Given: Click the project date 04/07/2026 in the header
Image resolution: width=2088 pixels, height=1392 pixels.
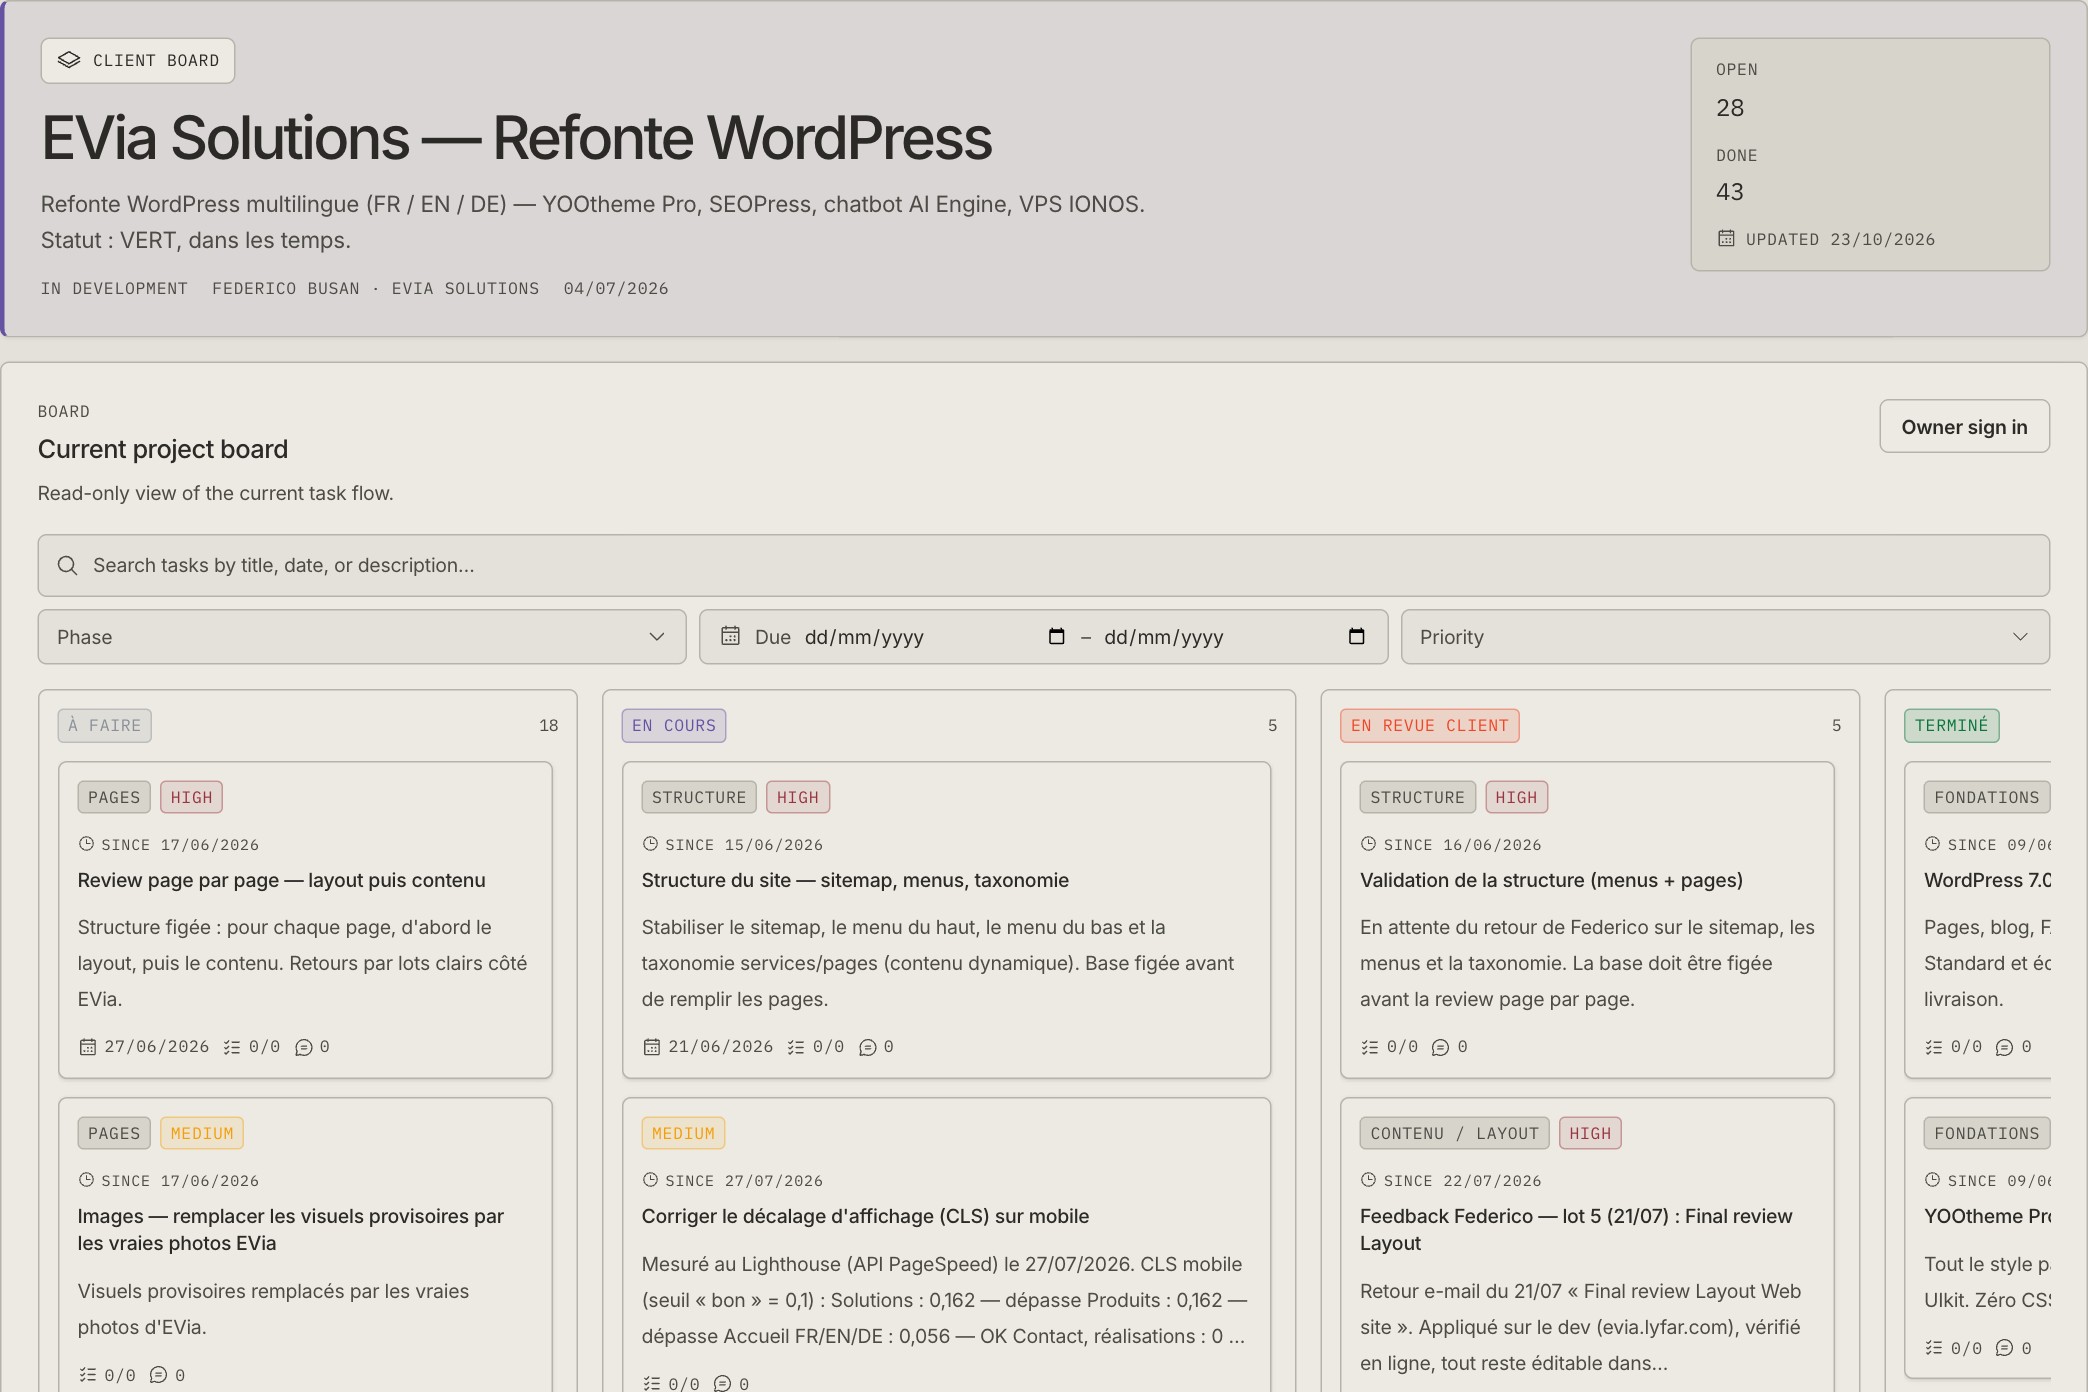Looking at the screenshot, I should 616,288.
